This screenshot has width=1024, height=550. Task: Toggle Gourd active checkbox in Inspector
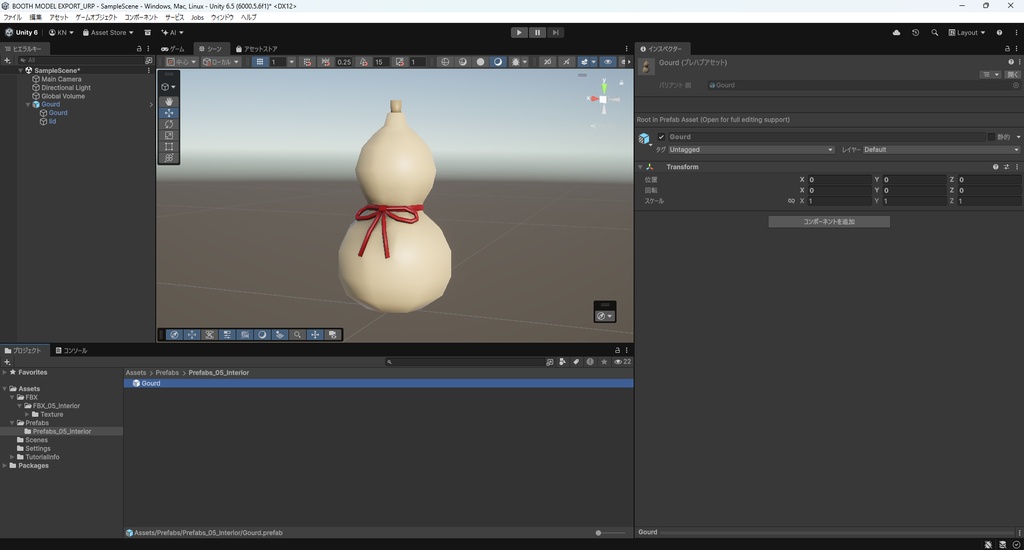(661, 137)
